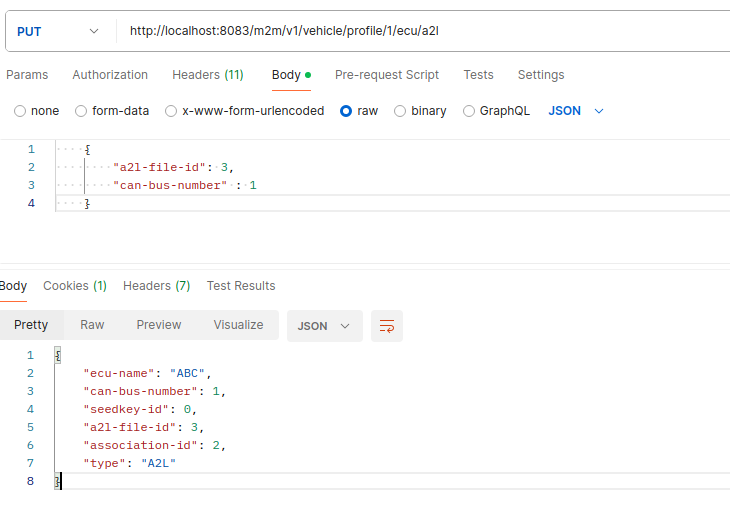Screen dimensions: 730x522
Task: Open the response JSON format dropdown
Action: click(x=324, y=326)
